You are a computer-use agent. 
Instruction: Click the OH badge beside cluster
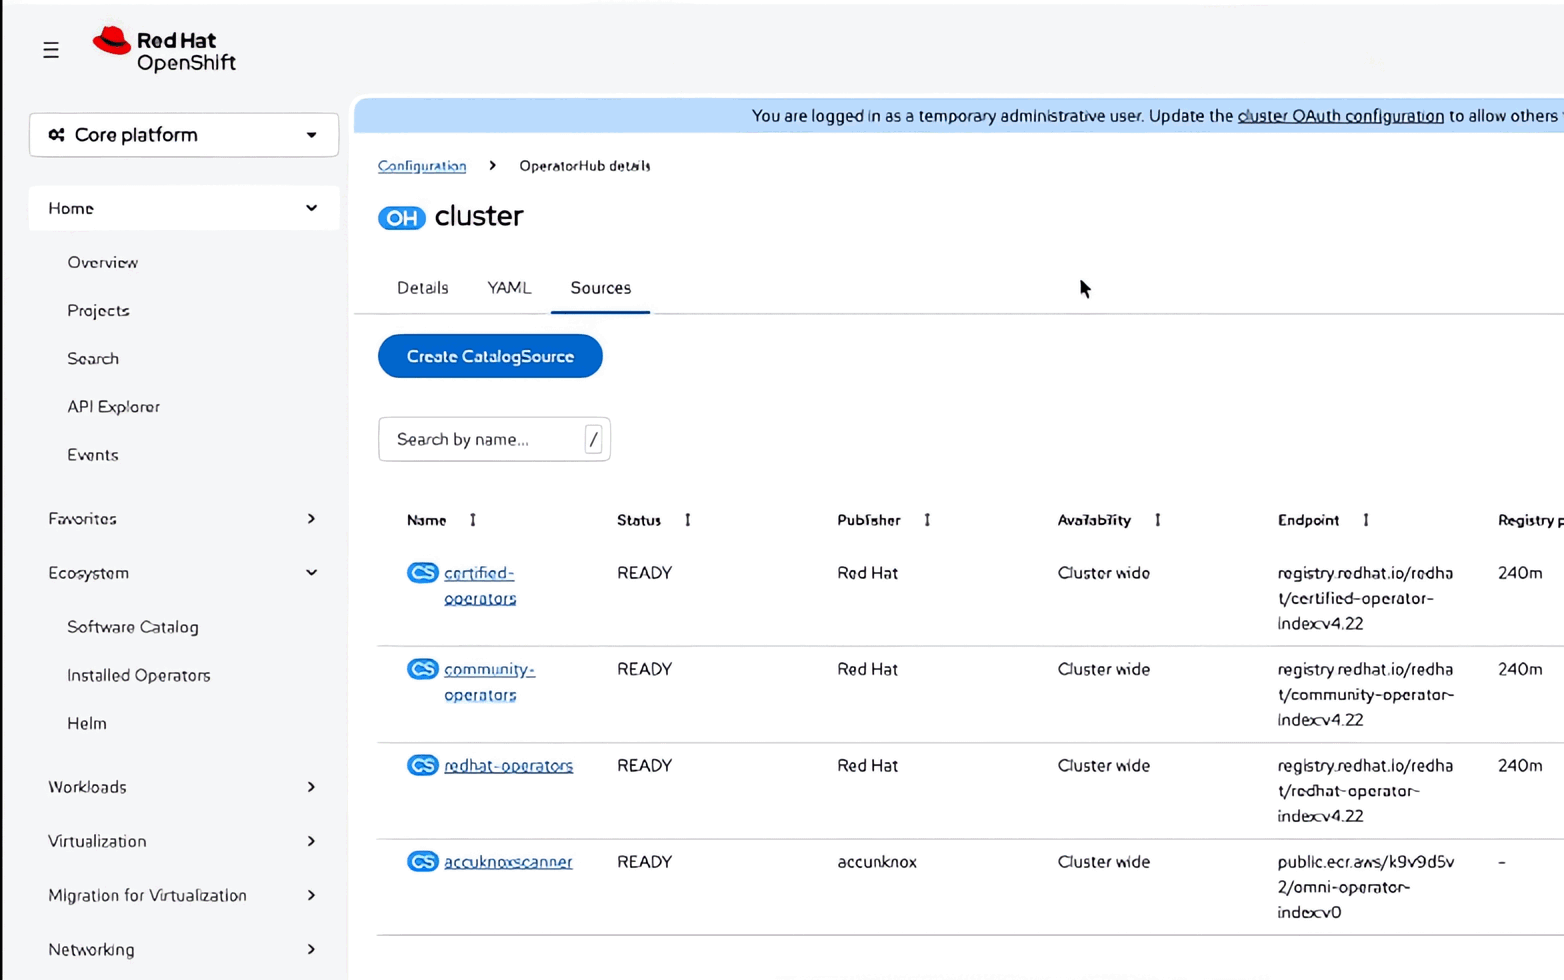click(x=402, y=218)
